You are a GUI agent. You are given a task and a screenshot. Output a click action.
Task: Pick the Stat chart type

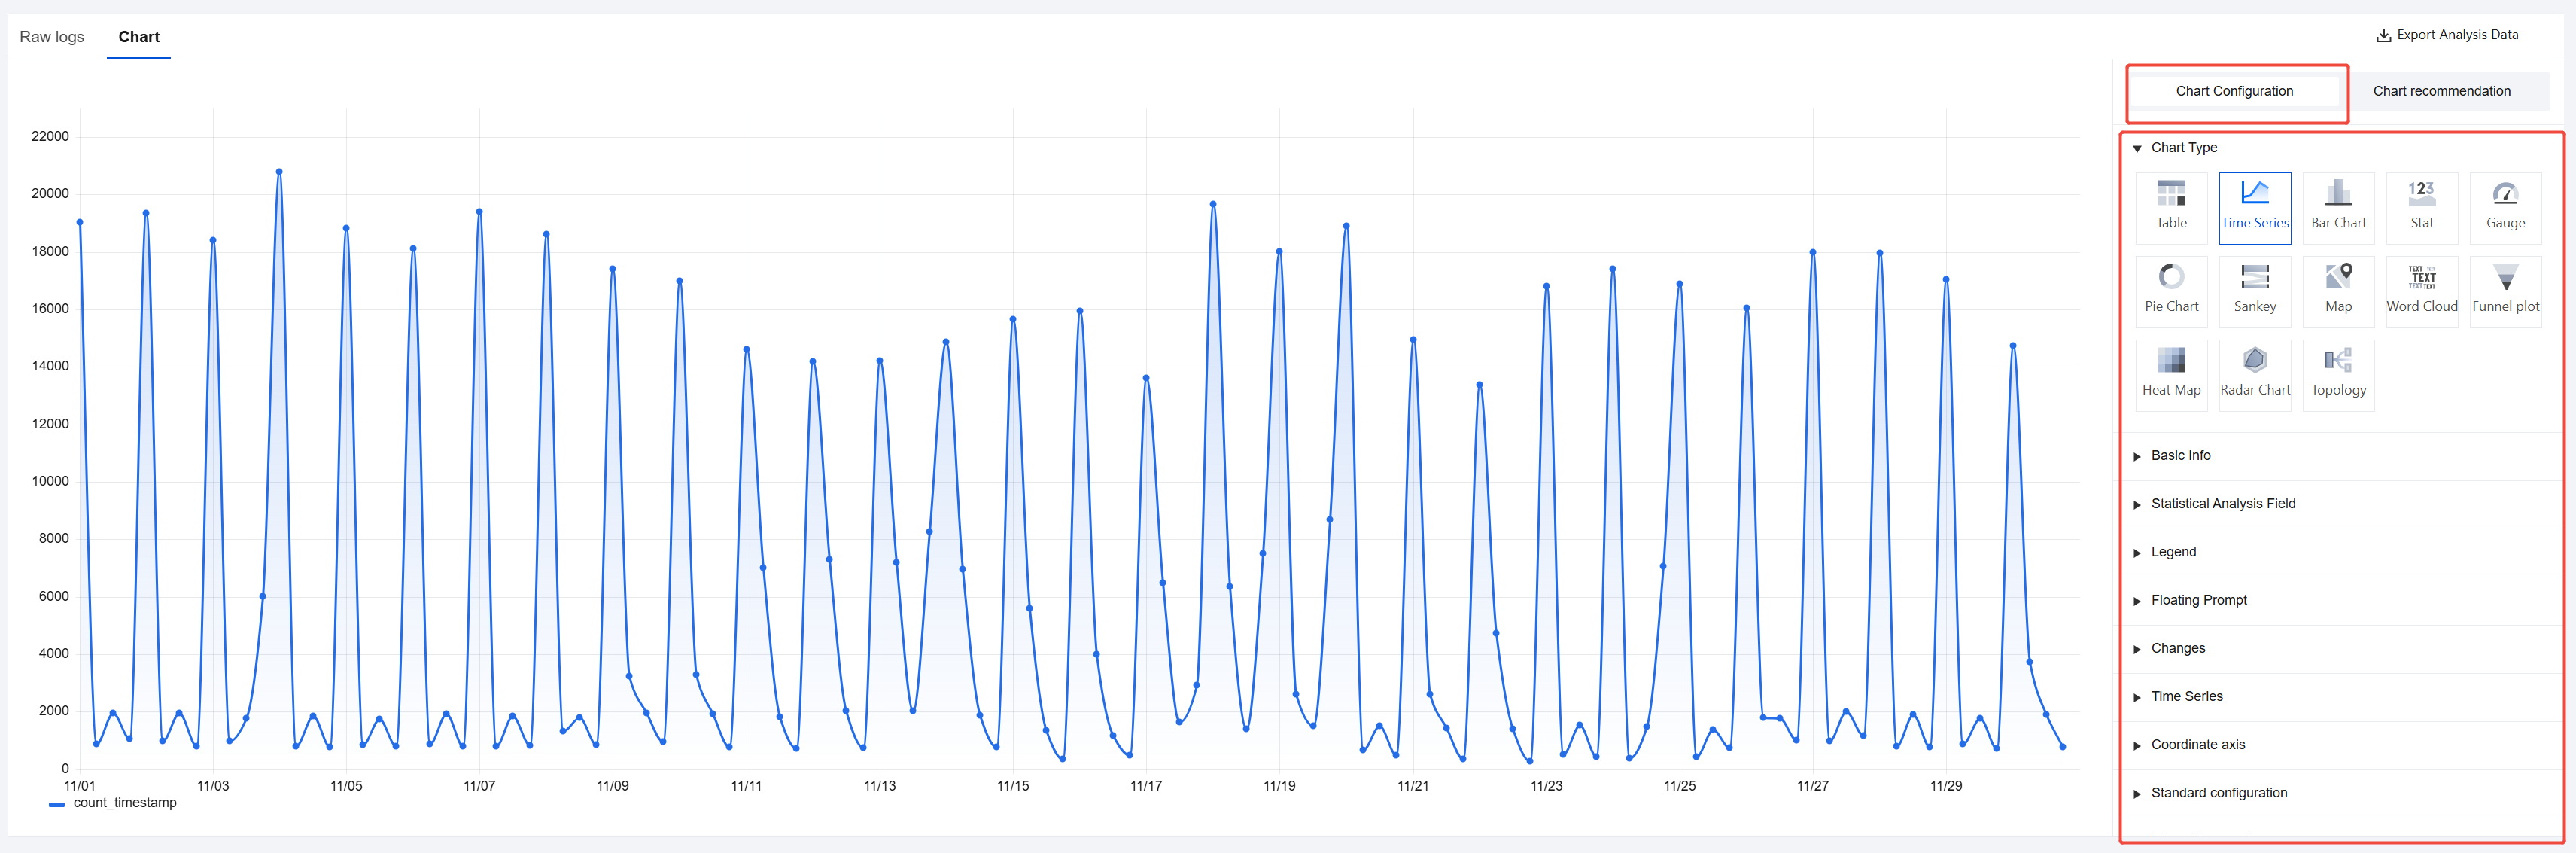tap(2420, 206)
